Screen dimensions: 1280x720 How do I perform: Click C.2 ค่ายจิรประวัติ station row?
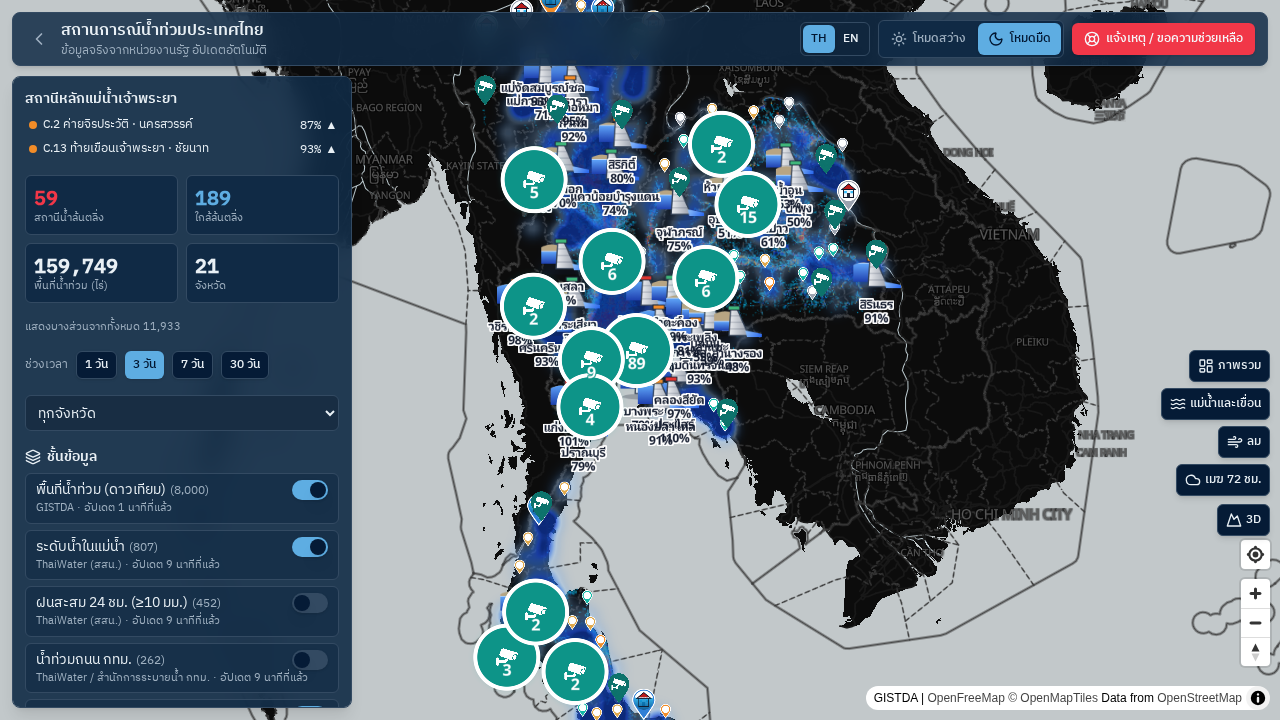182,125
